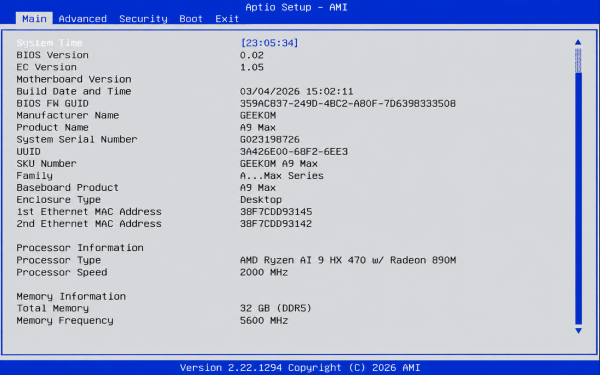Click the EC Version label
This screenshot has height=375, width=600.
pos(46,67)
